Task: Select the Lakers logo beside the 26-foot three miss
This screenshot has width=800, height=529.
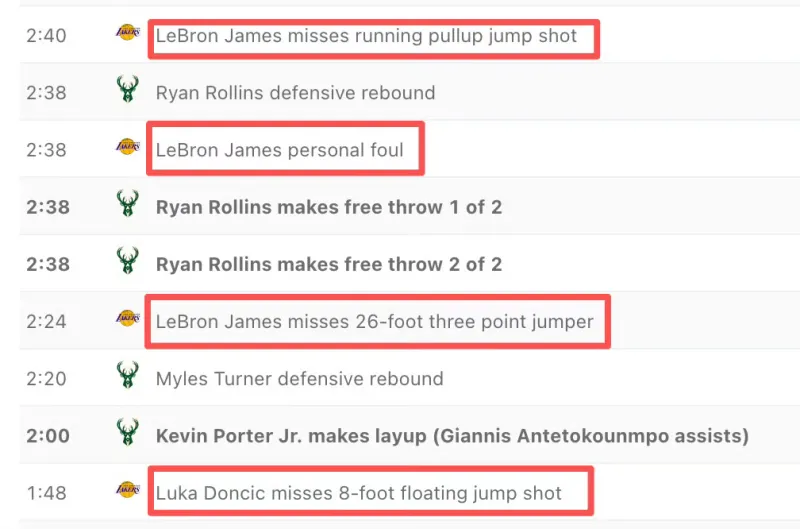Action: click(x=126, y=321)
